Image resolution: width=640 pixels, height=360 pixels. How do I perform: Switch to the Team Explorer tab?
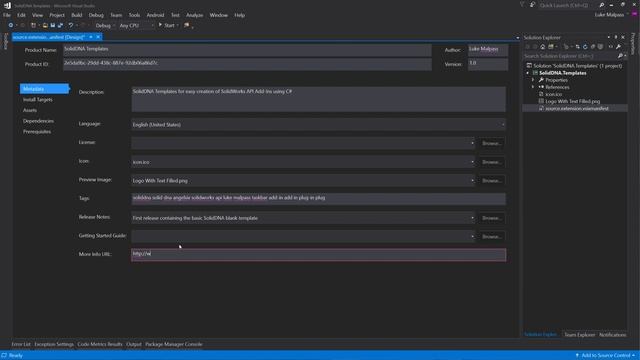pos(579,335)
